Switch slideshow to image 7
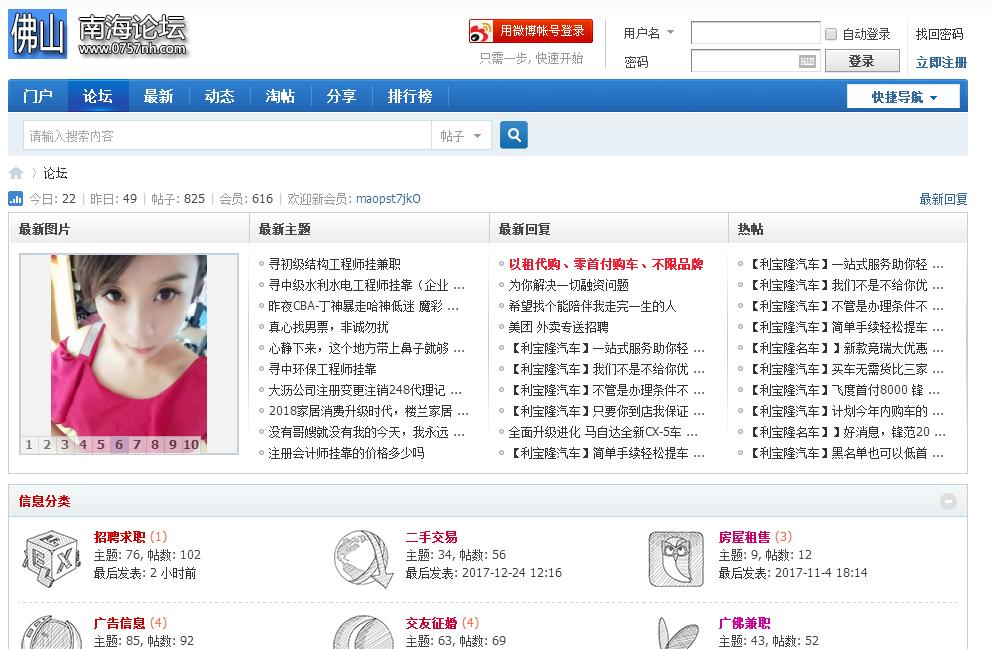The image size is (993, 649). tap(137, 444)
